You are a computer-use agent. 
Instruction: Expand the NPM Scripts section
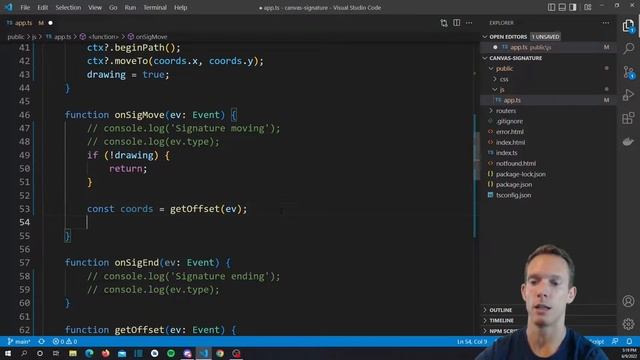tap(503, 331)
